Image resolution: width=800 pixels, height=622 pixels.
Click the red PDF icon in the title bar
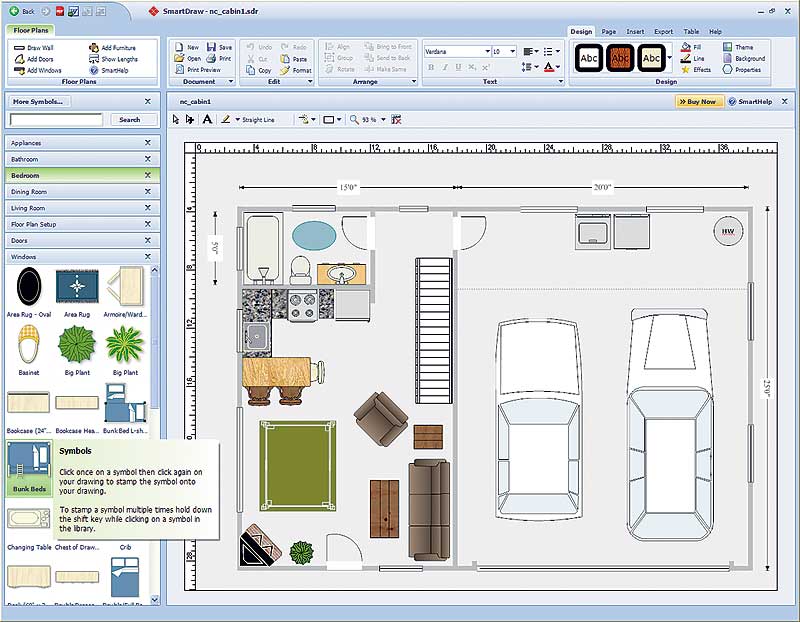click(60, 11)
